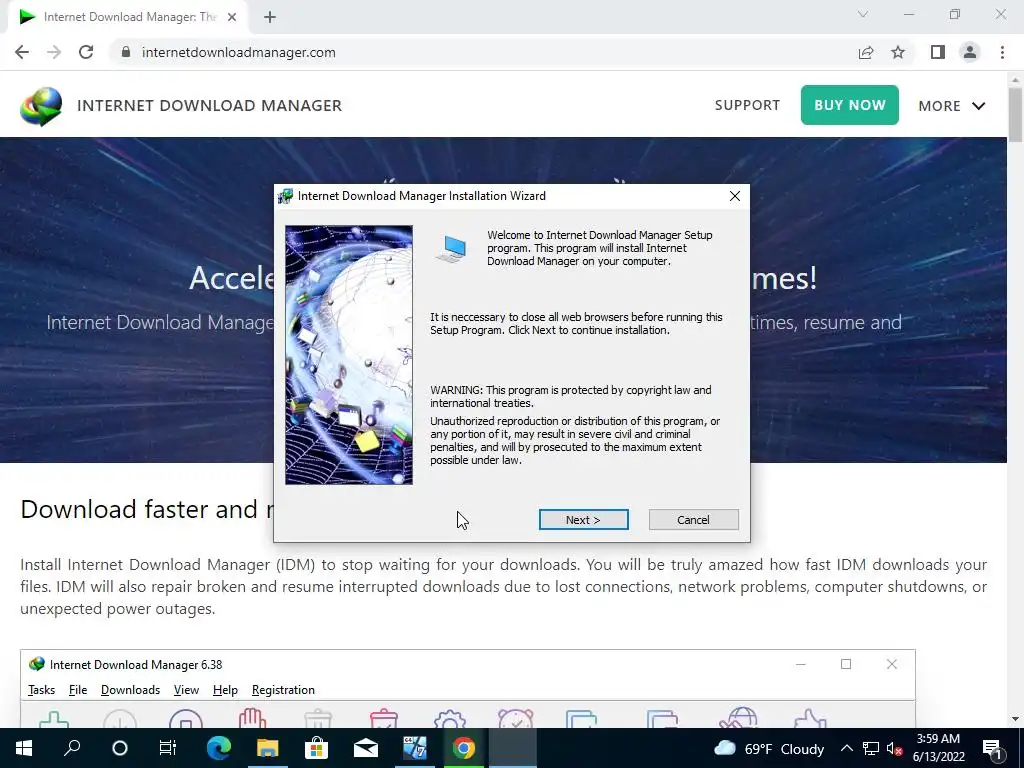The height and width of the screenshot is (768, 1024).
Task: Open Chrome tab search chevron
Action: click(863, 14)
